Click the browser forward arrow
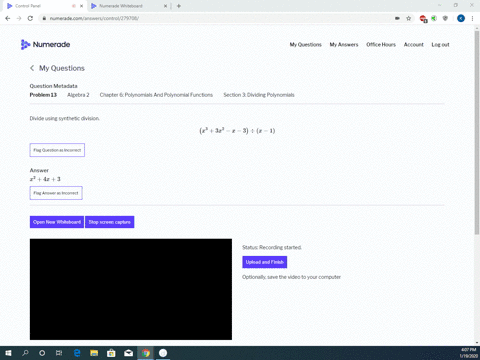The image size is (480, 360). point(19,18)
